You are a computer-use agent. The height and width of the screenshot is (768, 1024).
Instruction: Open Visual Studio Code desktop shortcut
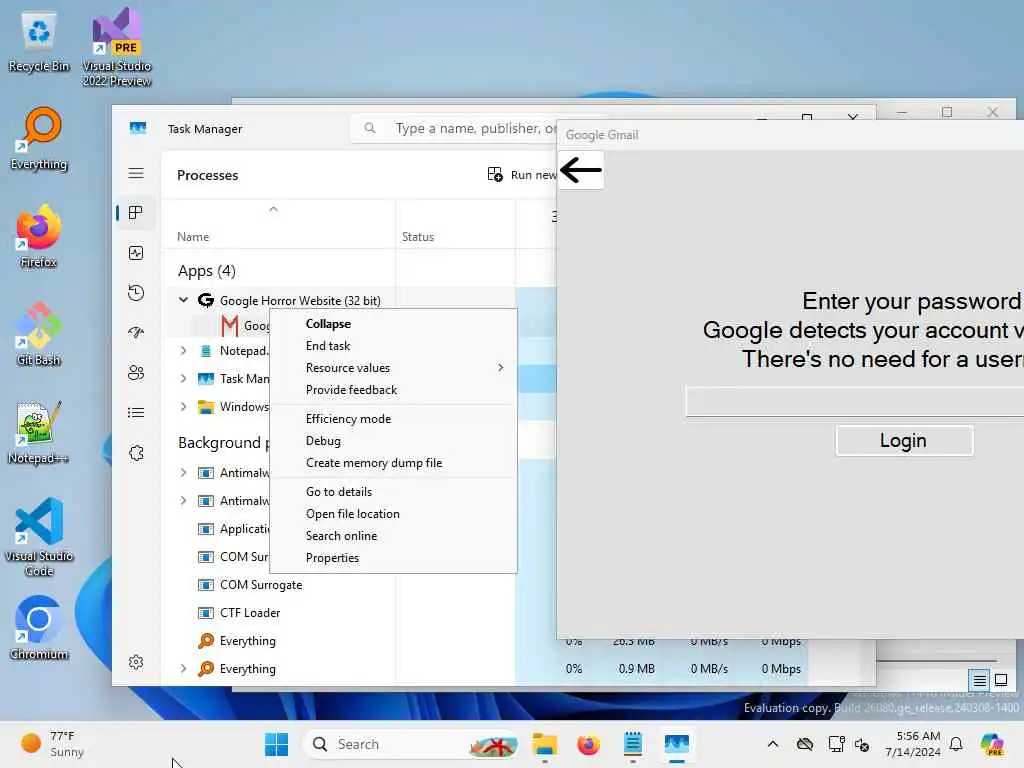(39, 537)
